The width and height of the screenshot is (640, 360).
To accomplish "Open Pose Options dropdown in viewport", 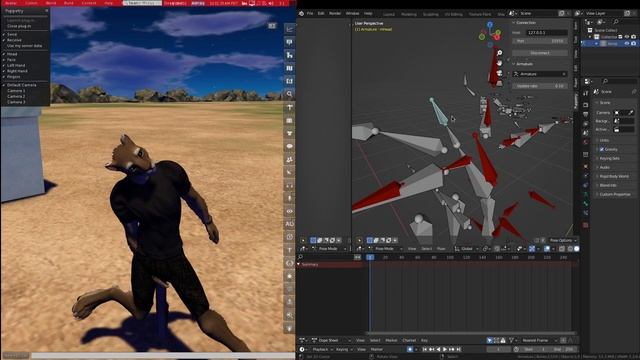I will [562, 240].
